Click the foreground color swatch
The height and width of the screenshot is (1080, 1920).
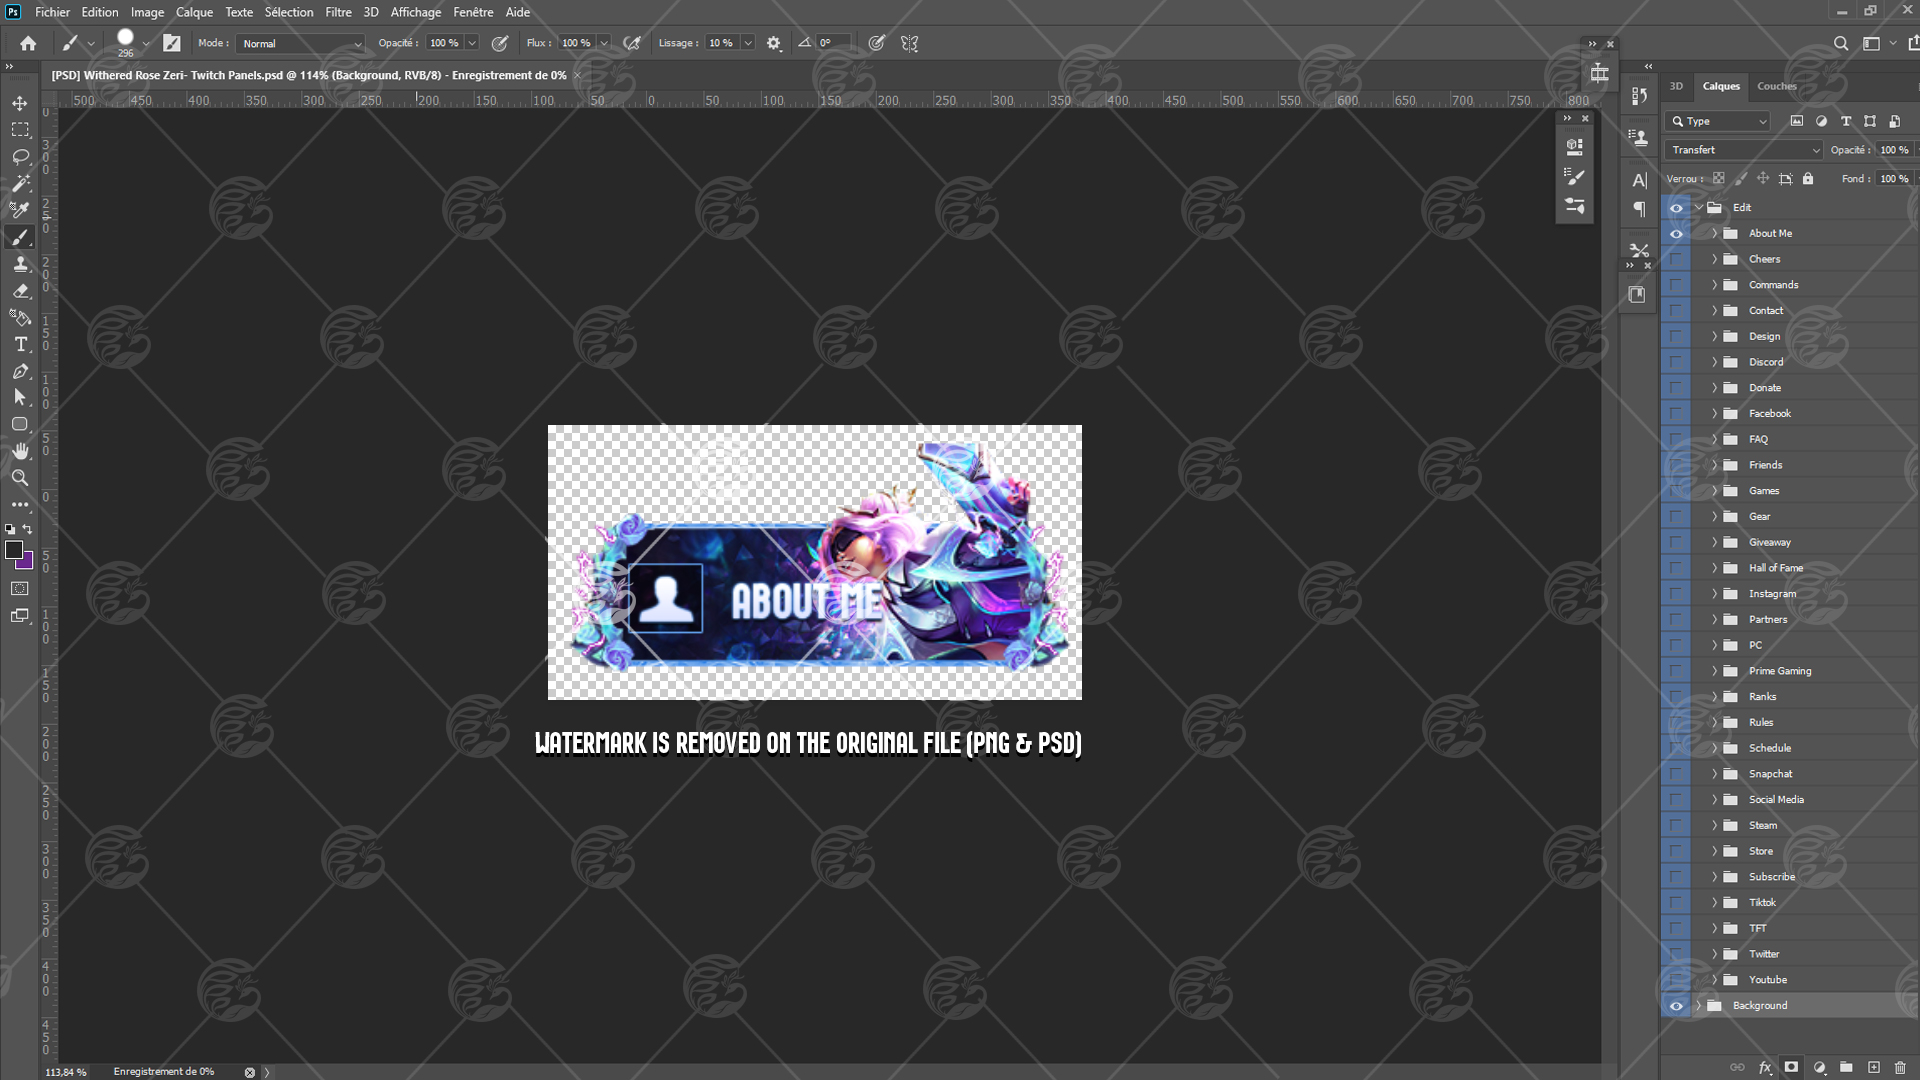coord(14,550)
